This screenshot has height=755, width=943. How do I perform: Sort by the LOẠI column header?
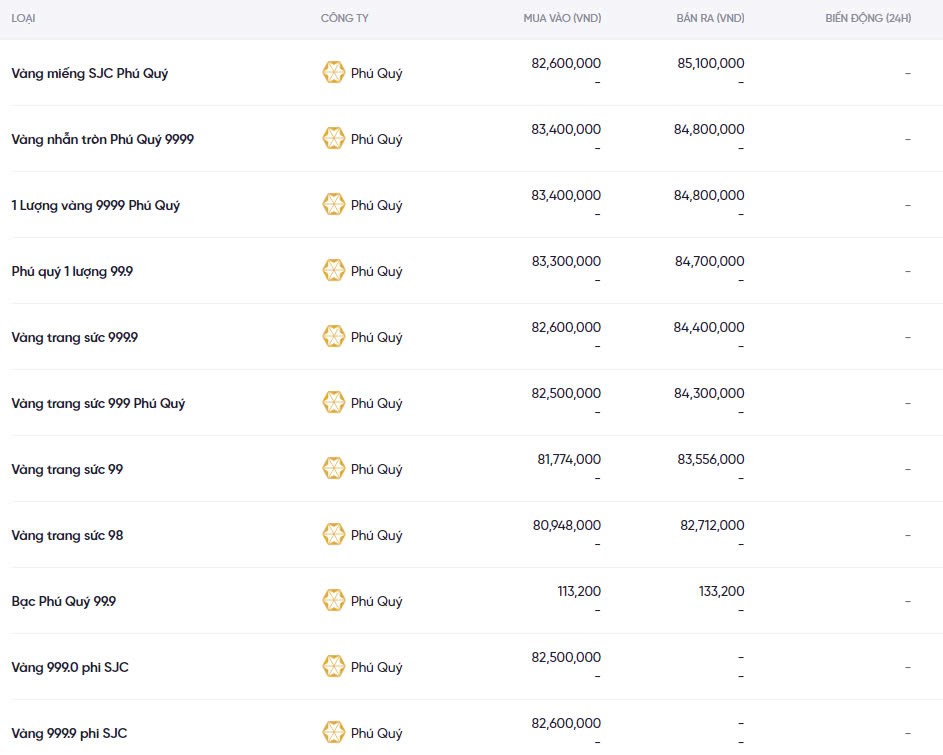(x=24, y=19)
